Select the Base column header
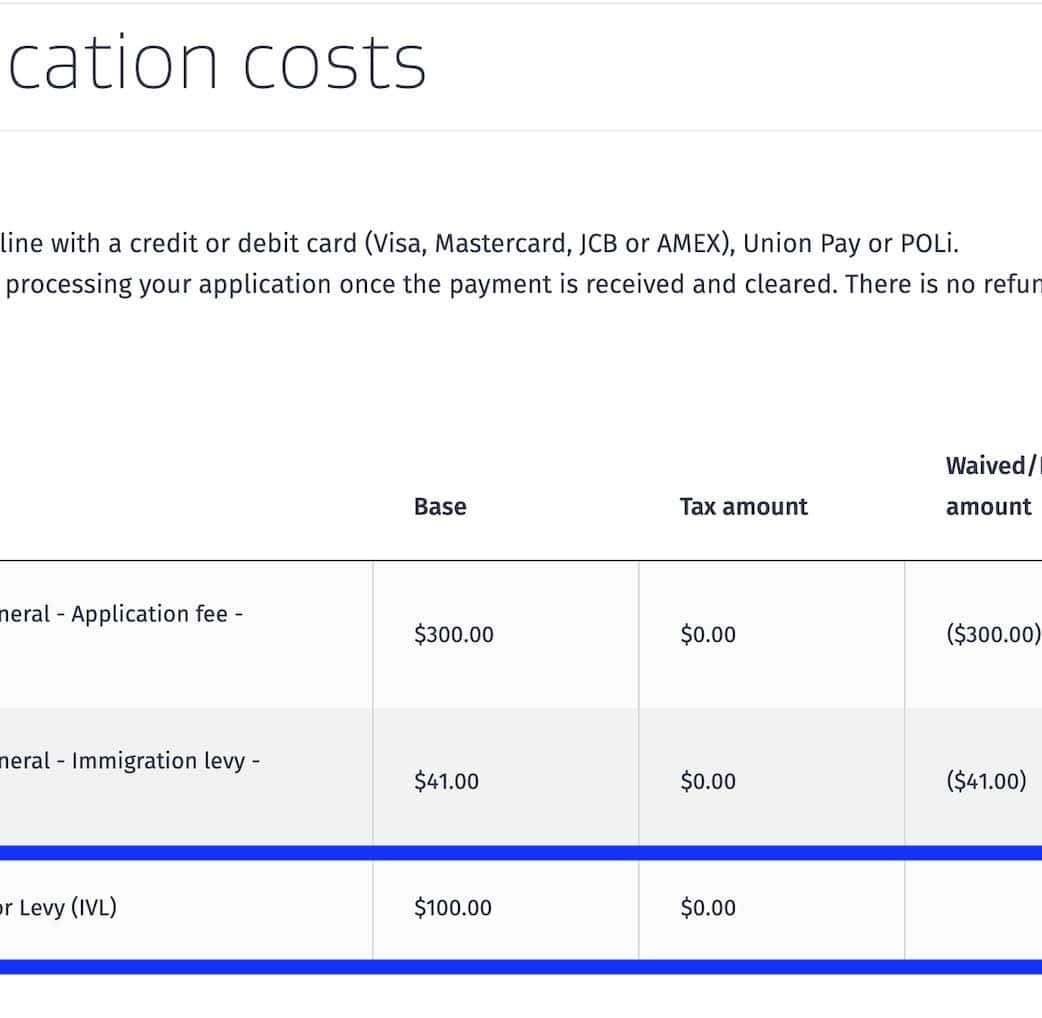The height and width of the screenshot is (1018, 1042). [440, 507]
